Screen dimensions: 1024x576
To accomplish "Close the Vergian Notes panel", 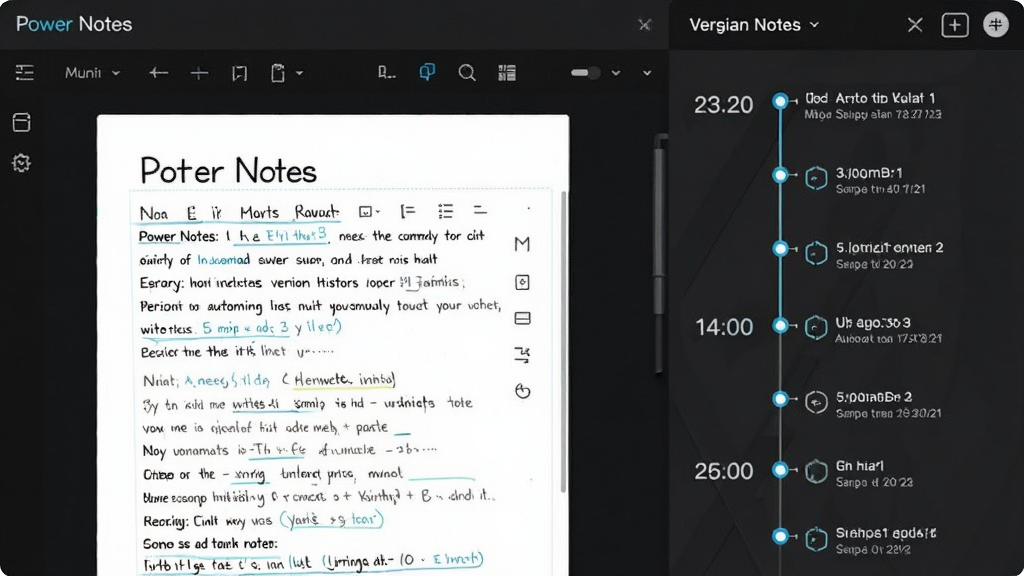I will tap(915, 25).
